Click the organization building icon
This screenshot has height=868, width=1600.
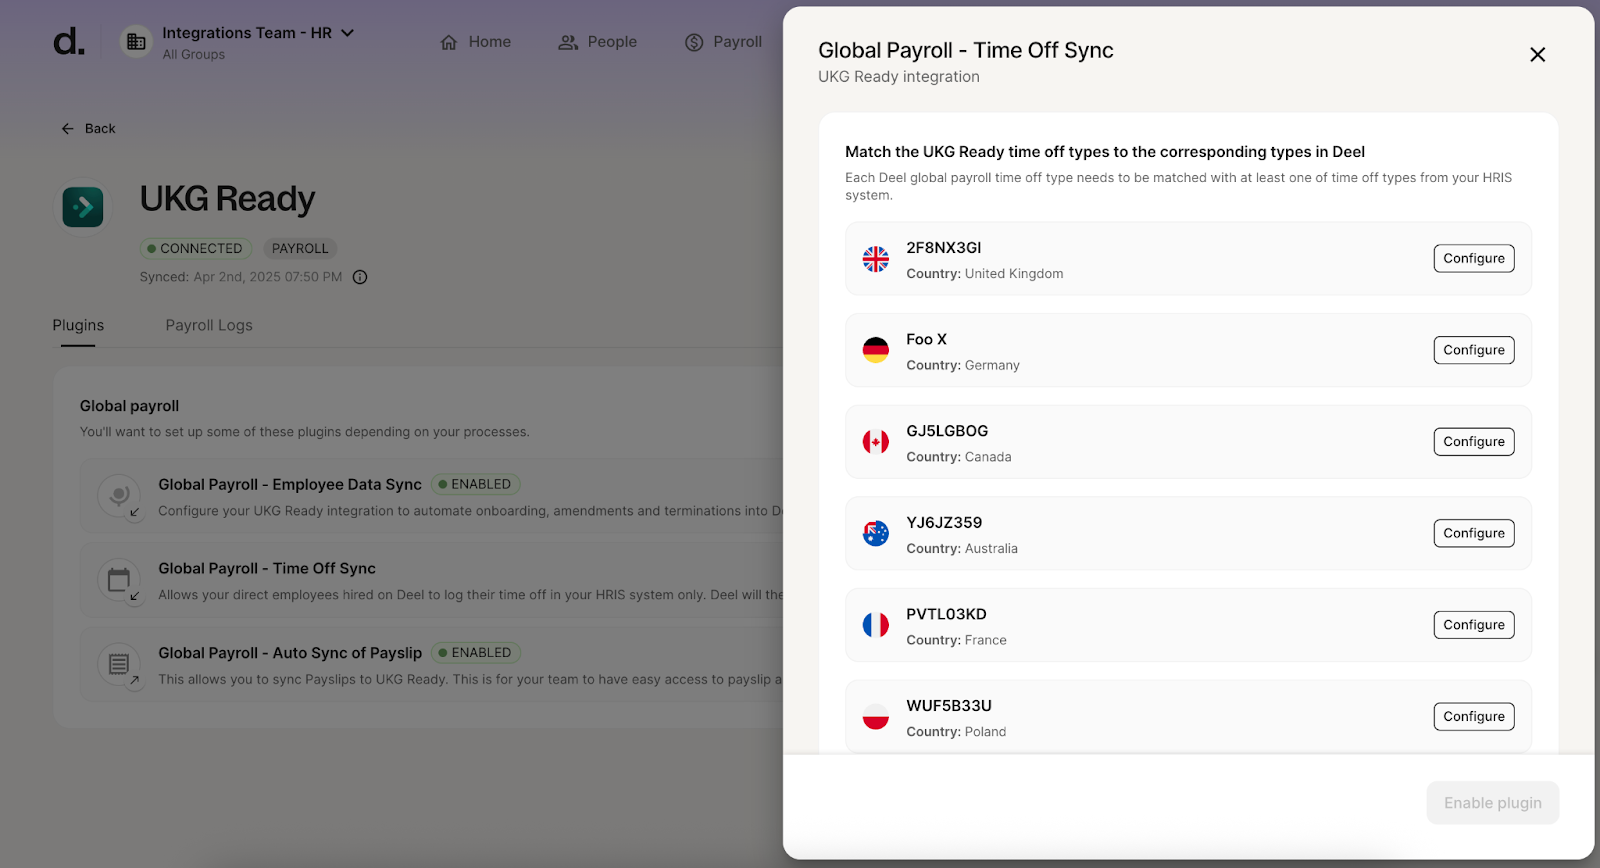pos(136,42)
